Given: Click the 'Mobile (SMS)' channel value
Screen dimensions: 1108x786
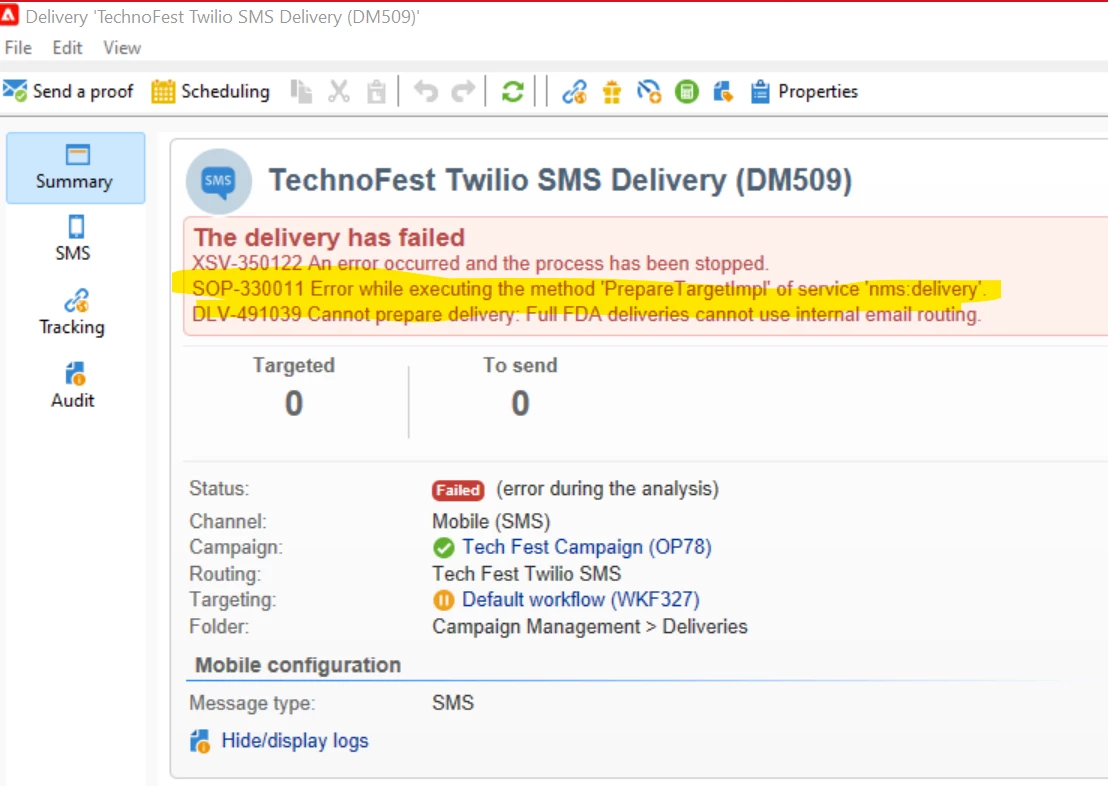Looking at the screenshot, I should (x=491, y=521).
